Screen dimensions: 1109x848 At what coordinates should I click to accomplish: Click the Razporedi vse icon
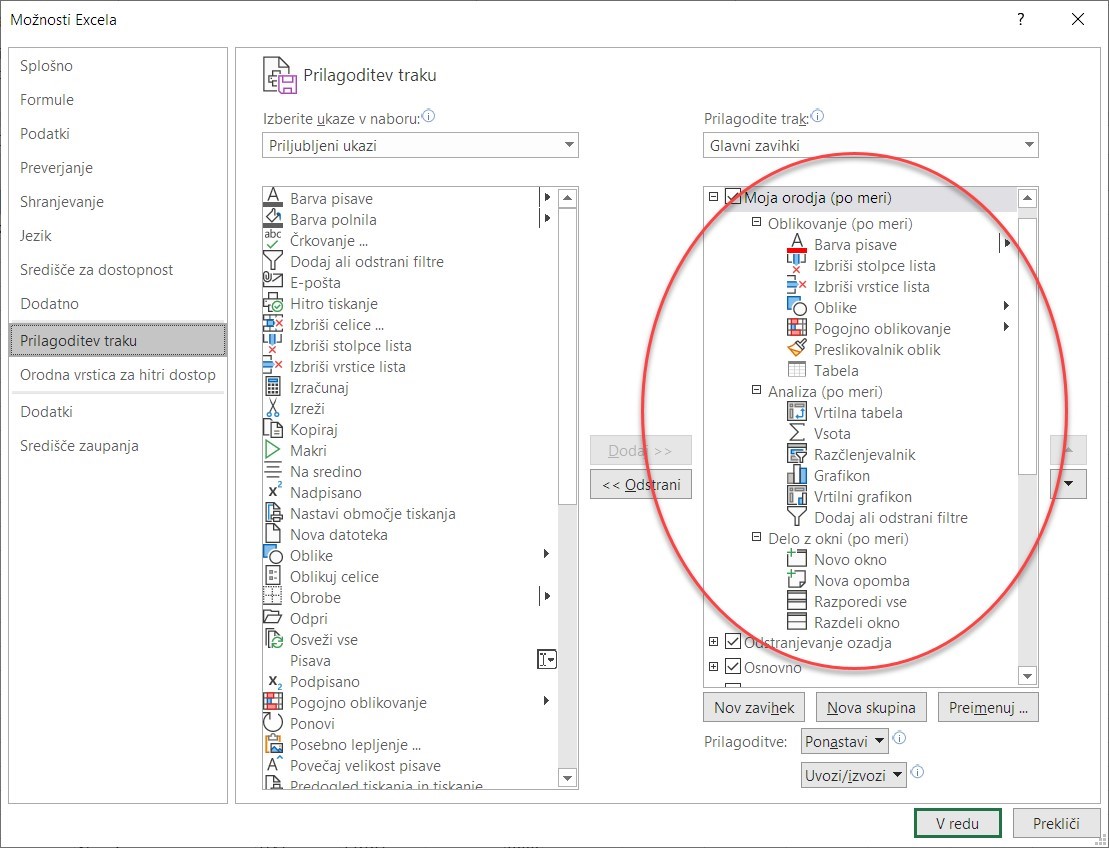click(x=797, y=601)
